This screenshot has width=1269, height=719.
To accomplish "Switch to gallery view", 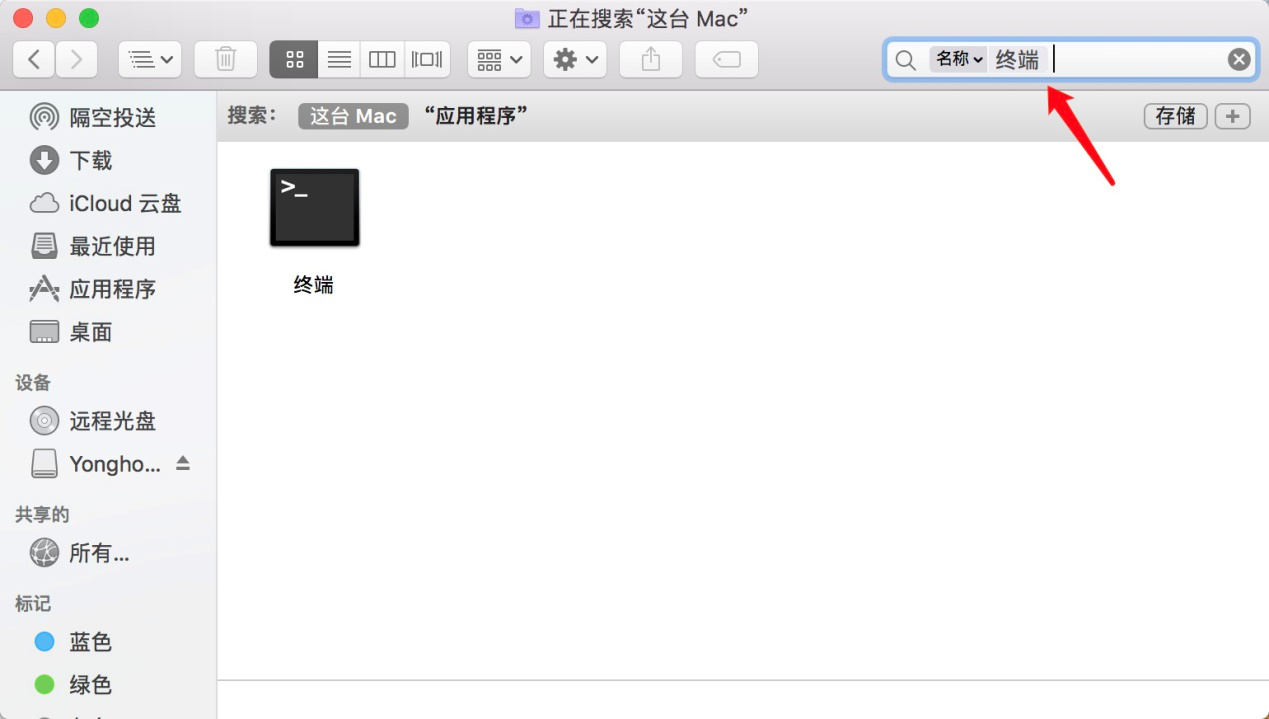I will (x=427, y=60).
